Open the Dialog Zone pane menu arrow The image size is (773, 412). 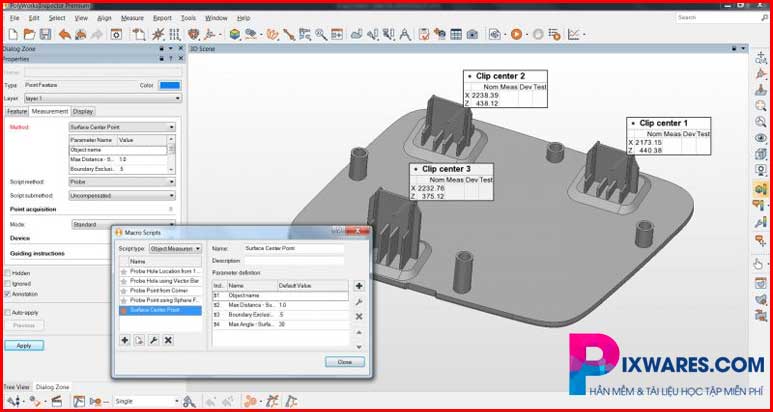click(x=171, y=49)
